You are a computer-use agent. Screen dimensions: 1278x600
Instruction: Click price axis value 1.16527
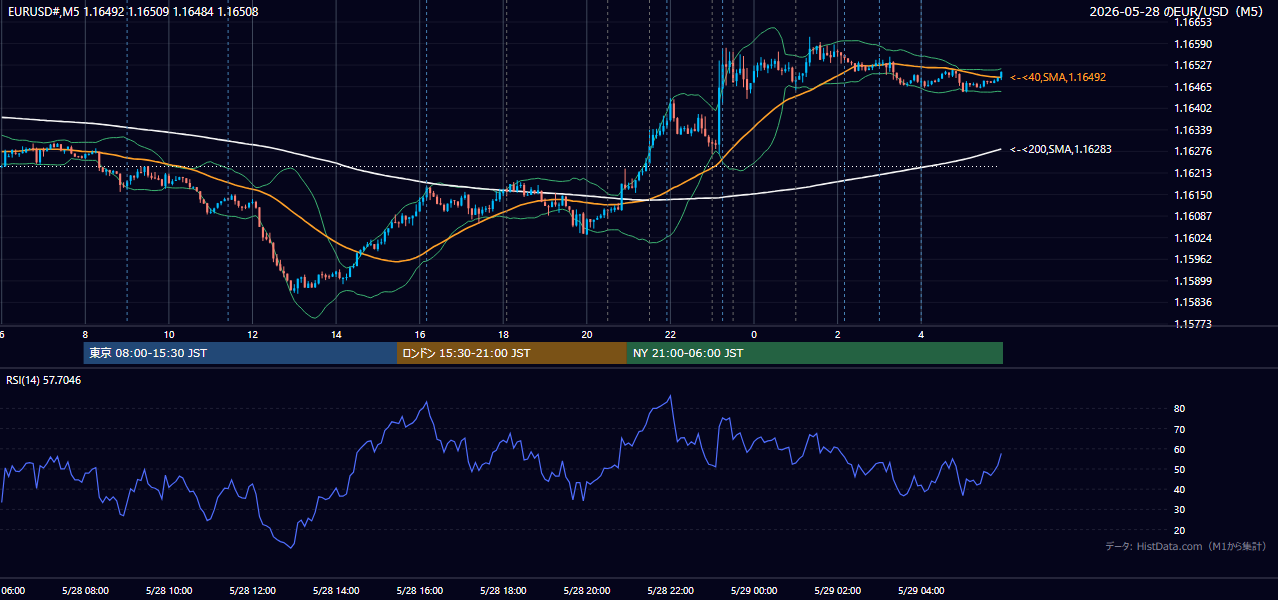pyautogui.click(x=1192, y=65)
